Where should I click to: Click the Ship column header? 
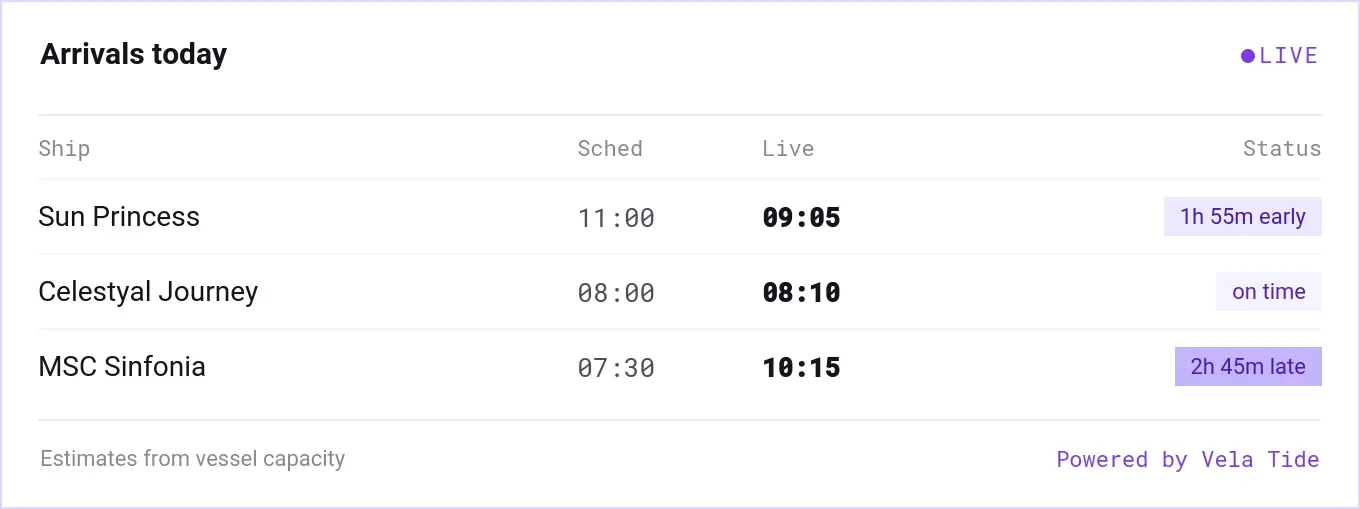click(64, 149)
